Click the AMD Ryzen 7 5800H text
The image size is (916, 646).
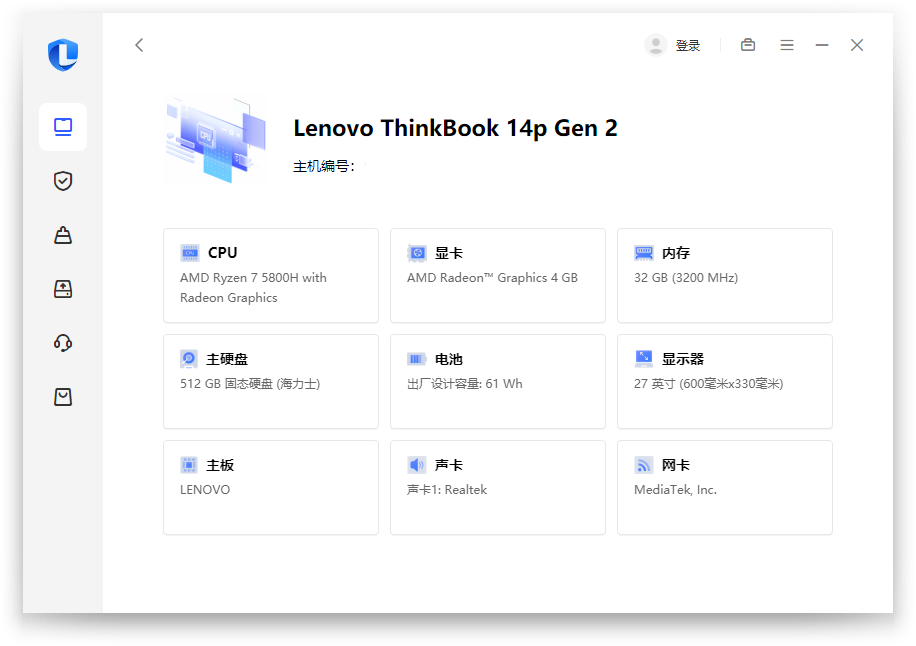[x=253, y=287]
